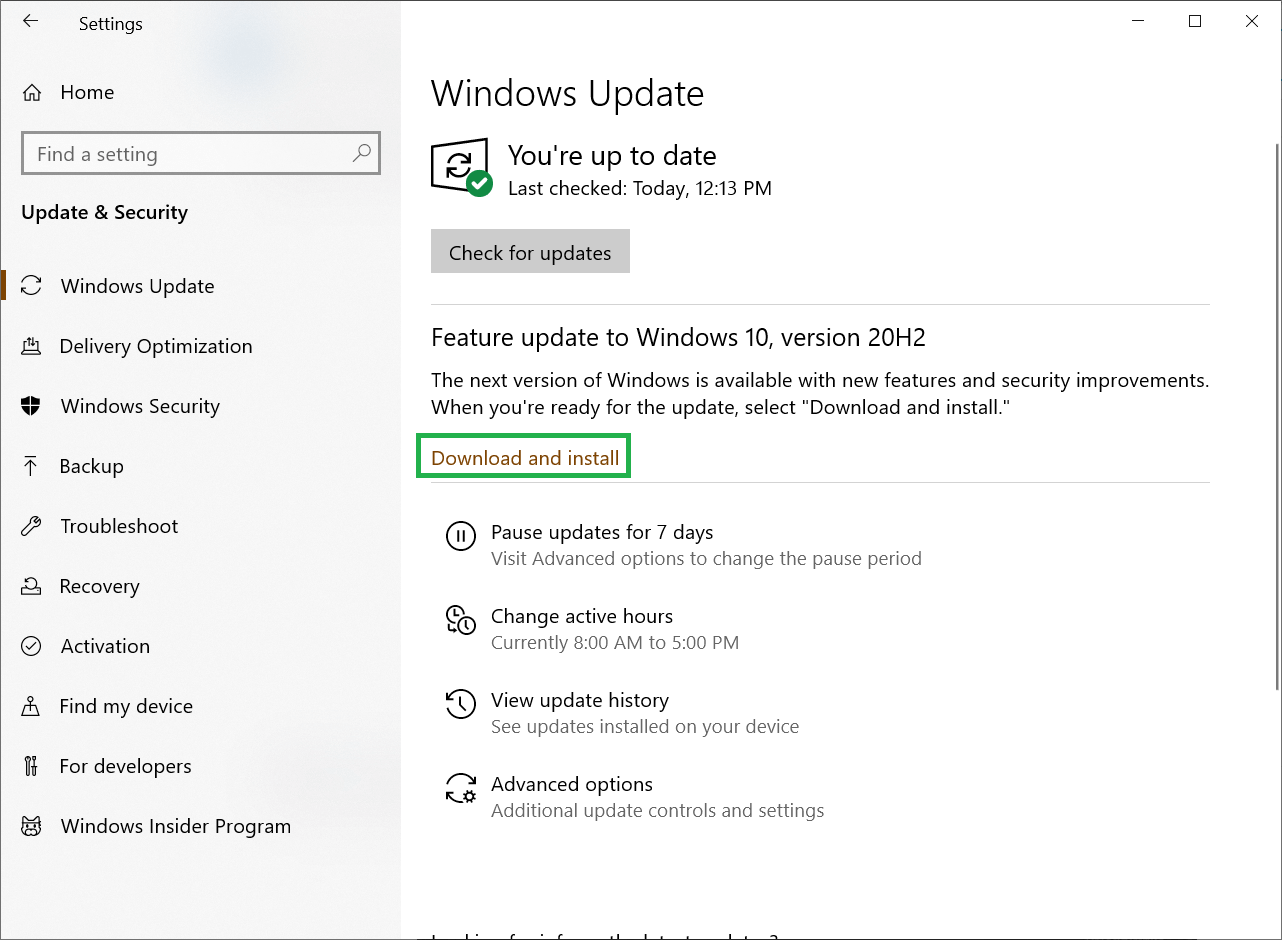Click the Home house icon

32,93
